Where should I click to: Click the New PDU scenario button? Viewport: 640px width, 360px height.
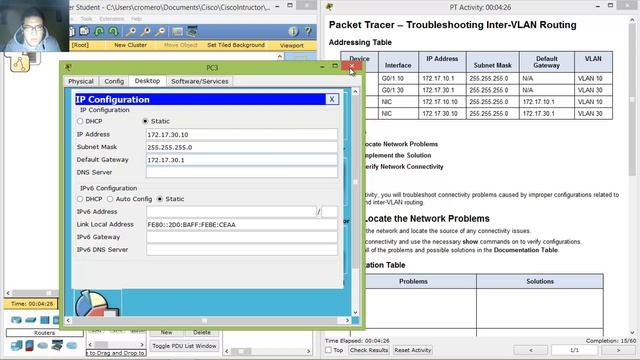166,333
